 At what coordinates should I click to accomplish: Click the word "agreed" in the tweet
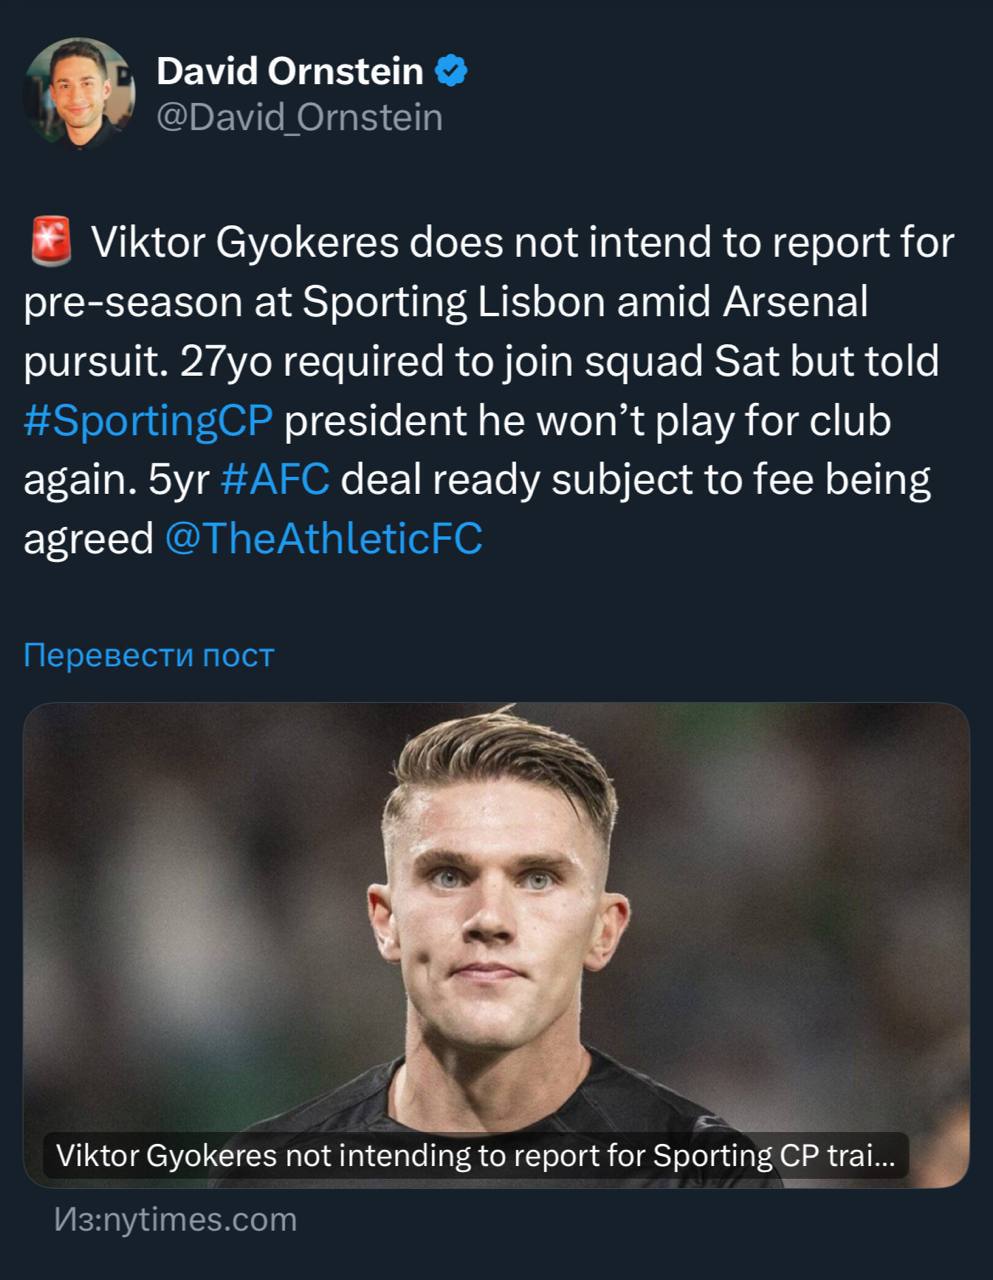point(88,539)
